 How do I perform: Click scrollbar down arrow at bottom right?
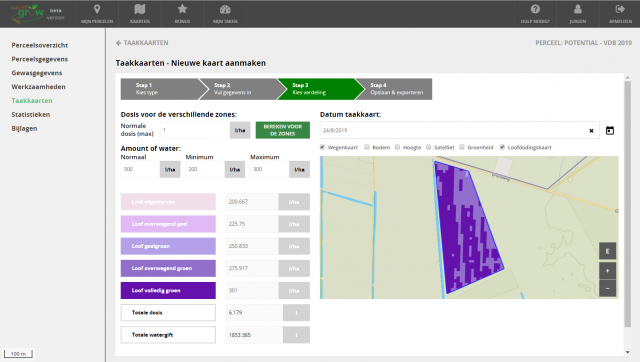(628, 352)
